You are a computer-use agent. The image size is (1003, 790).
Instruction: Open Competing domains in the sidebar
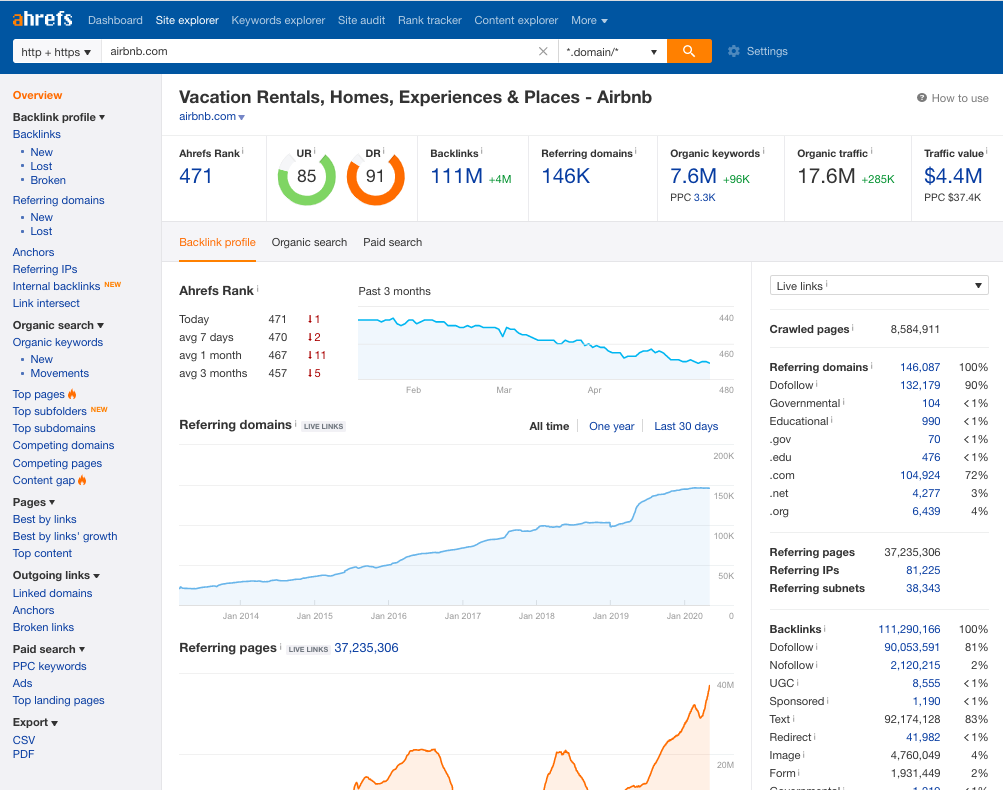(63, 445)
